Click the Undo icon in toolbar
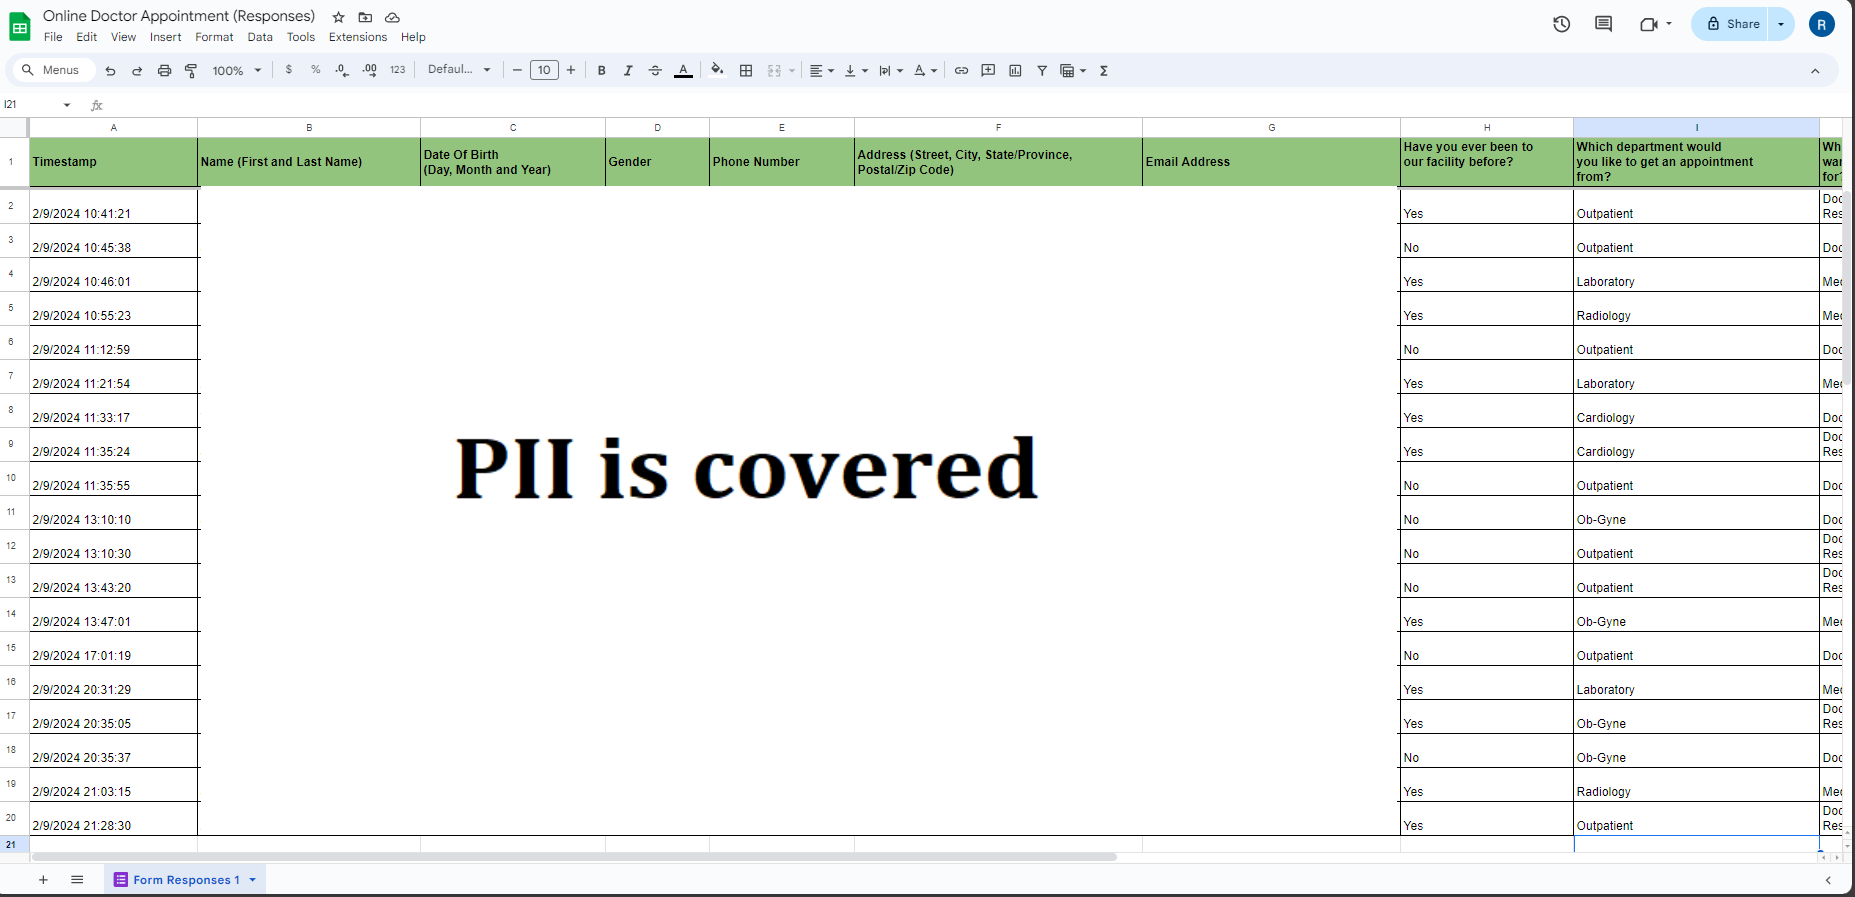Viewport: 1855px width, 897px height. (110, 71)
